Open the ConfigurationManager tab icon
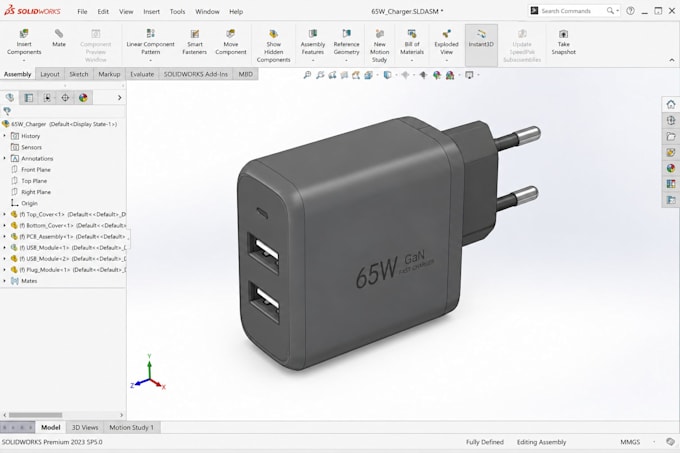The height and width of the screenshot is (453, 680). click(47, 98)
